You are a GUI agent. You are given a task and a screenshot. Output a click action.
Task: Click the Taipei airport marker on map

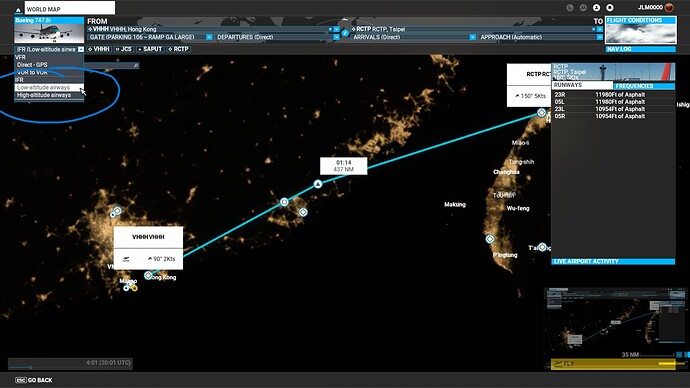[541, 113]
